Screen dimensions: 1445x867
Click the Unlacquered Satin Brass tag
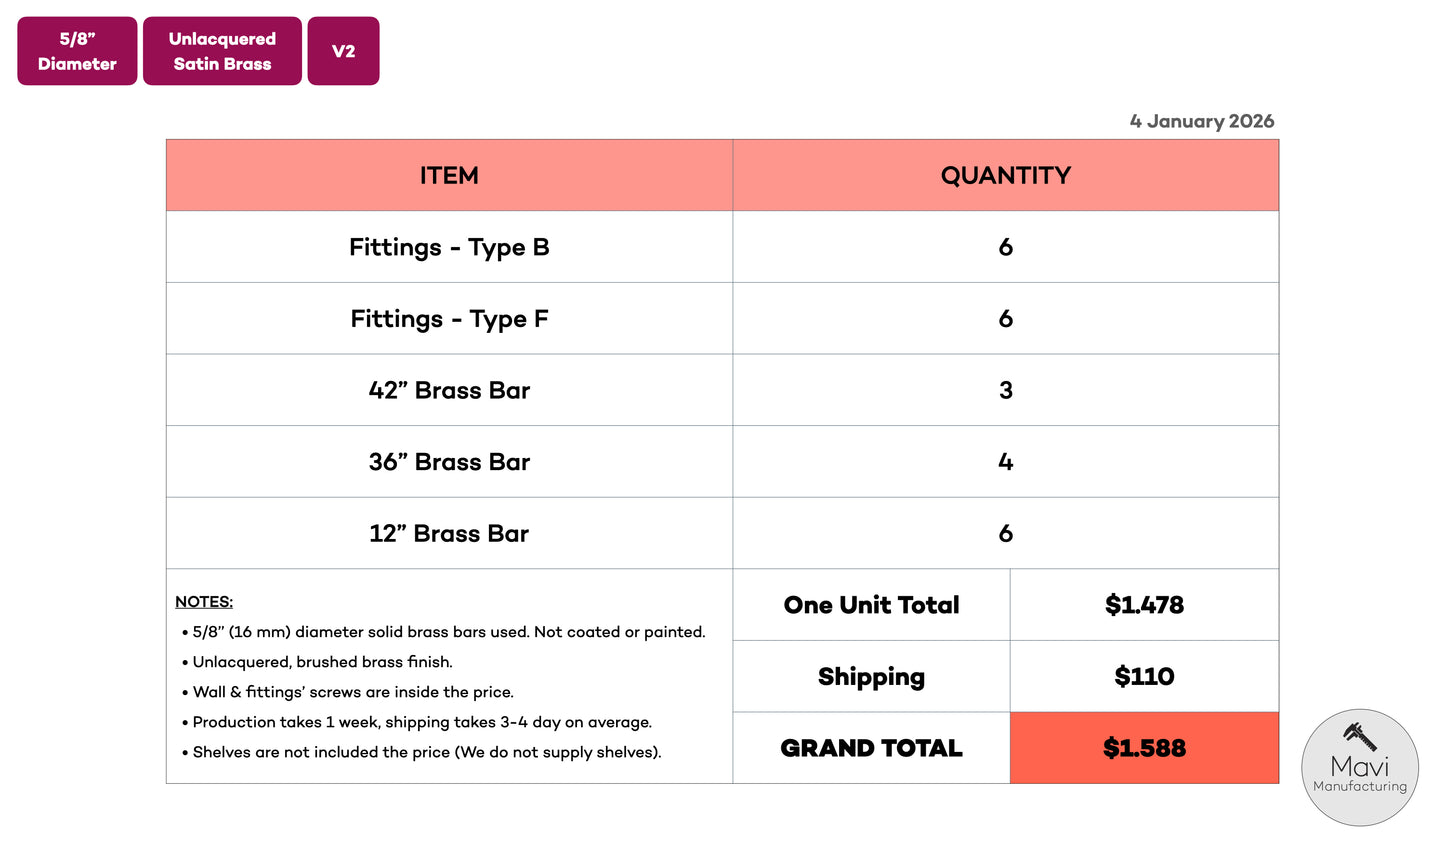[x=222, y=51]
